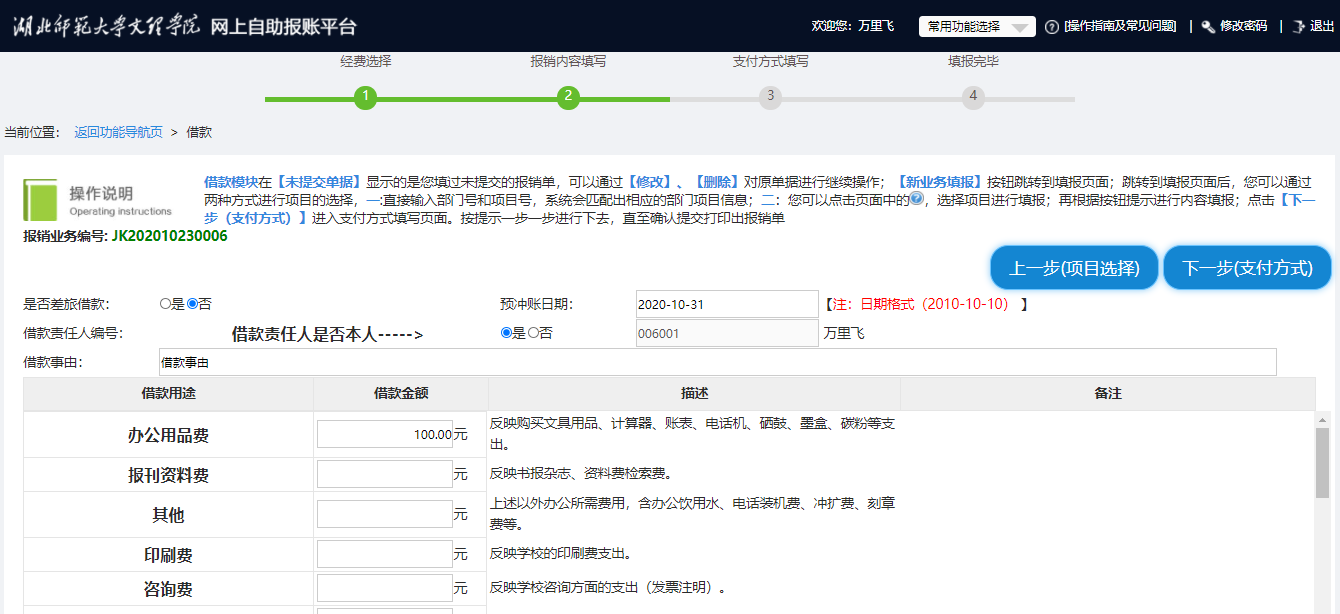This screenshot has width=1340, height=614.
Task: Click 返回功能导航页 breadcrumb link
Action: pyautogui.click(x=118, y=132)
